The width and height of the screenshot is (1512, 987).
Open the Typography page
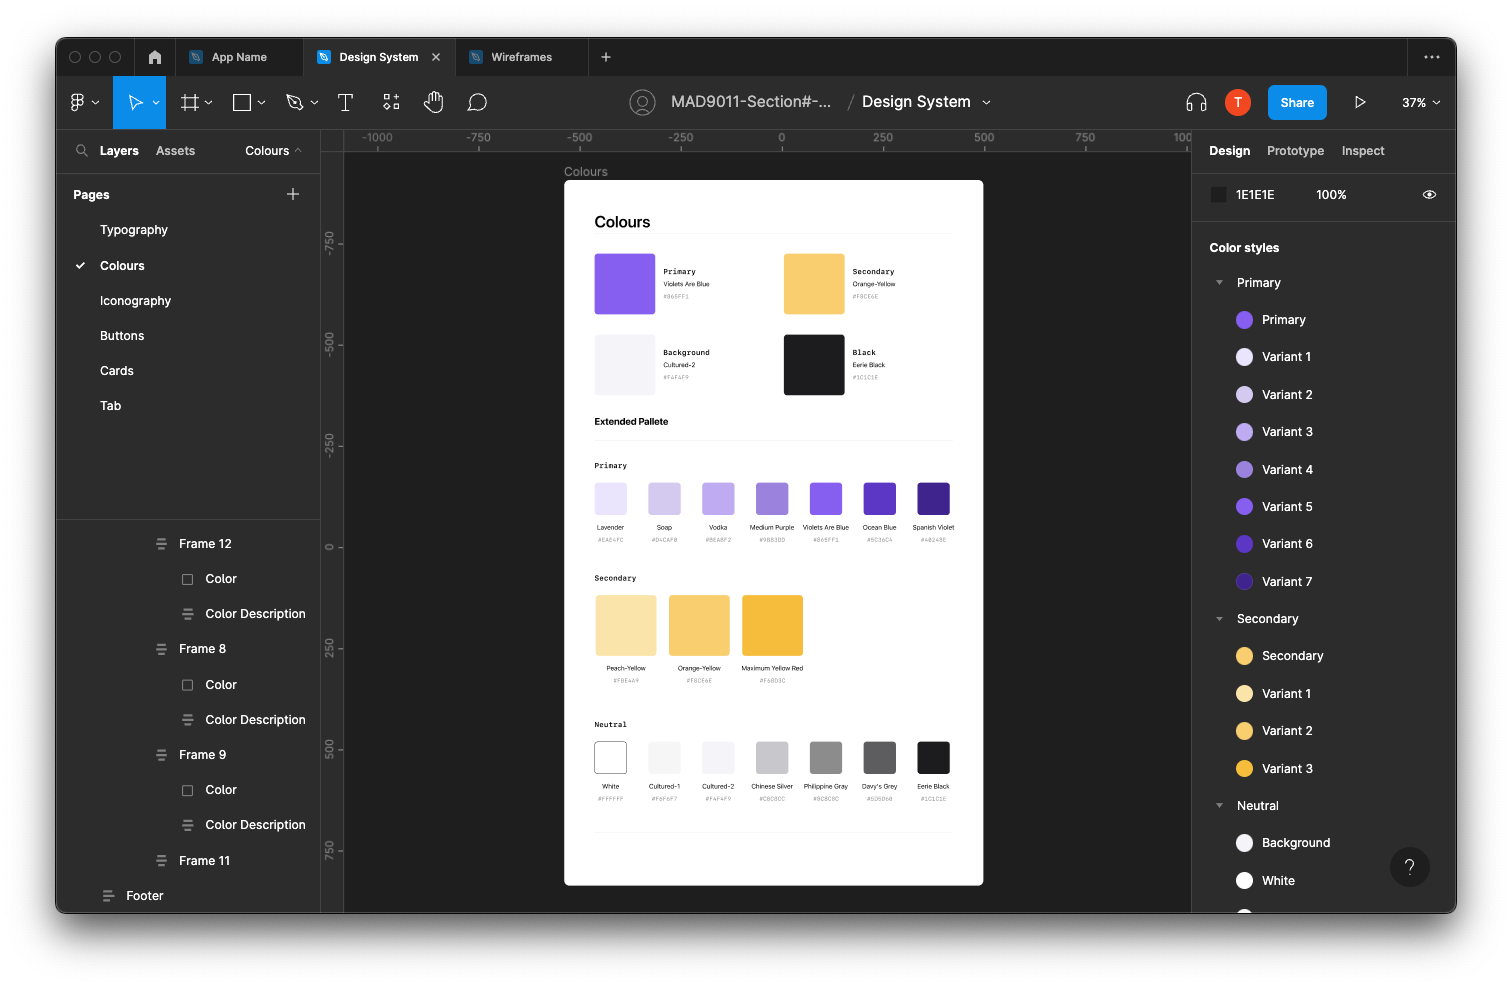coord(134,230)
